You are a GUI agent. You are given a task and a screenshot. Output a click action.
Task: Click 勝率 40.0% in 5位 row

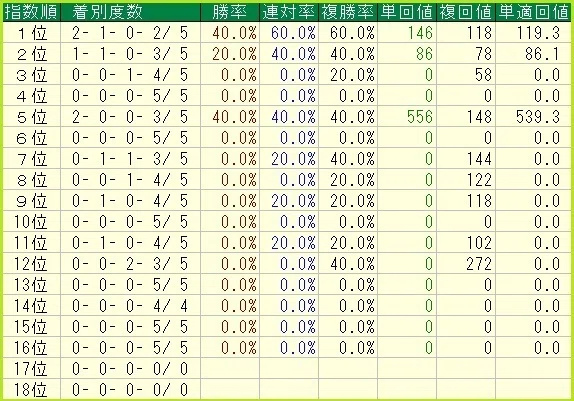(235, 117)
